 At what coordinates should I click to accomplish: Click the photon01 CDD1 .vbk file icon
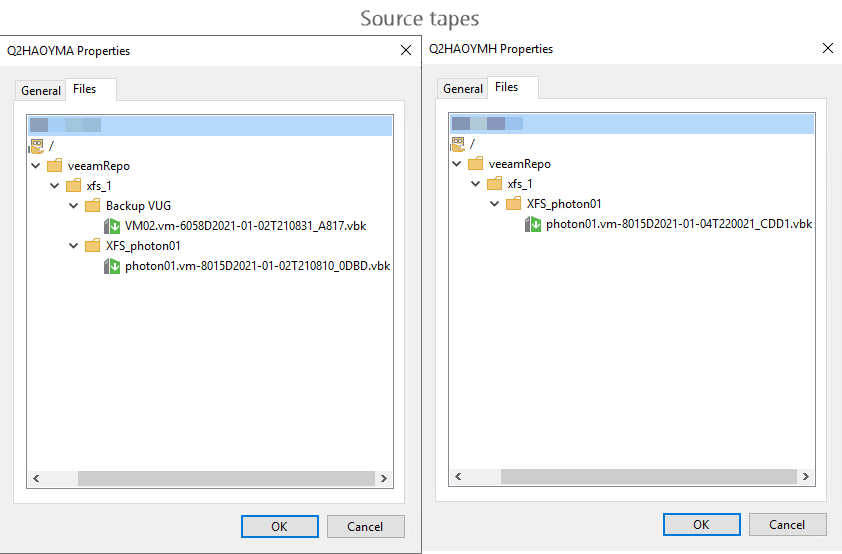(x=533, y=224)
